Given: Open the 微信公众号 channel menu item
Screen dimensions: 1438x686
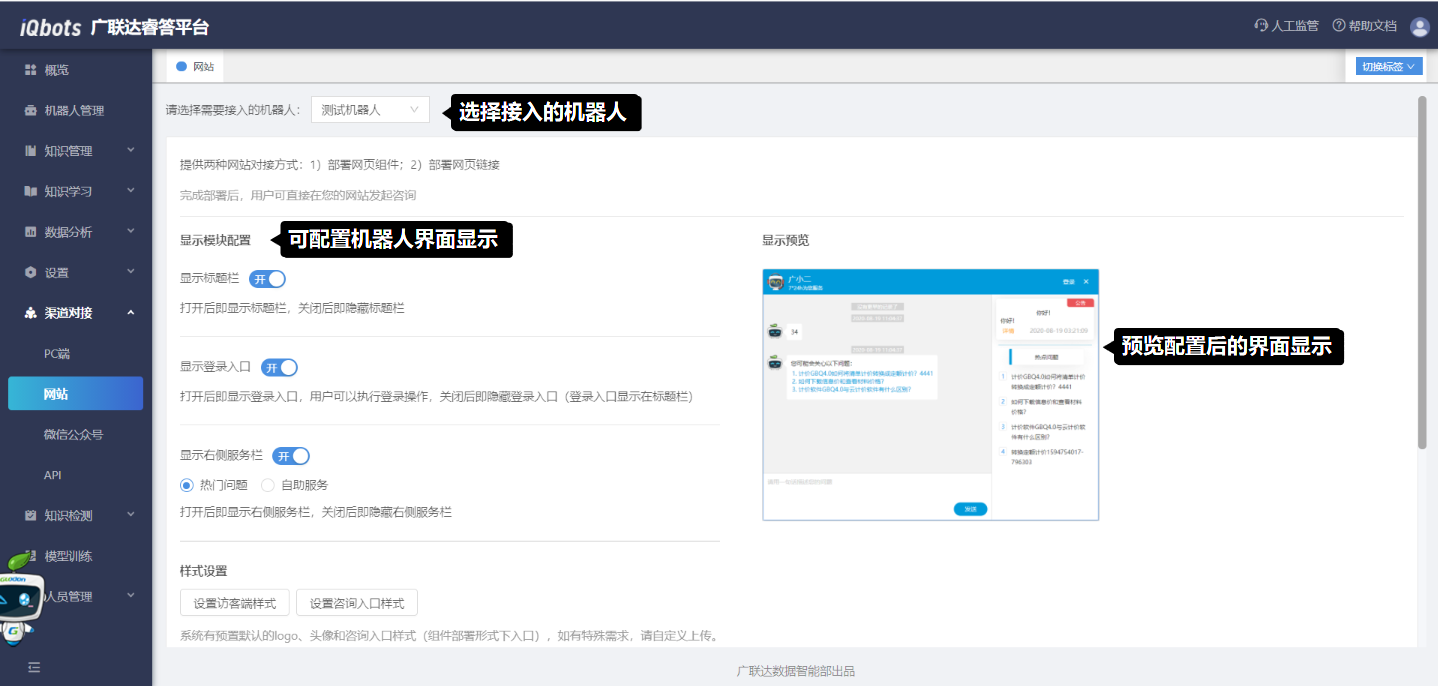Looking at the screenshot, I should click(74, 434).
